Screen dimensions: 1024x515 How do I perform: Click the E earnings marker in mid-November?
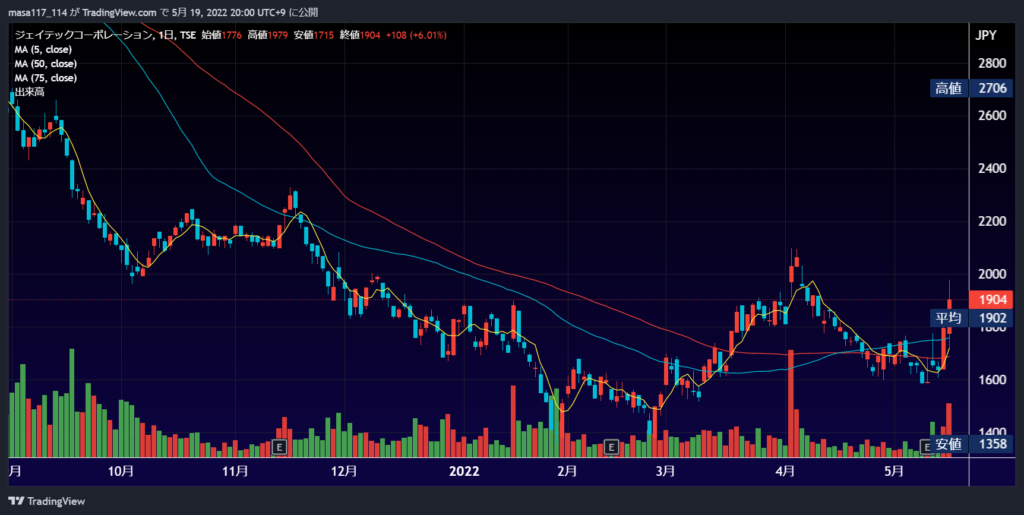(x=280, y=447)
